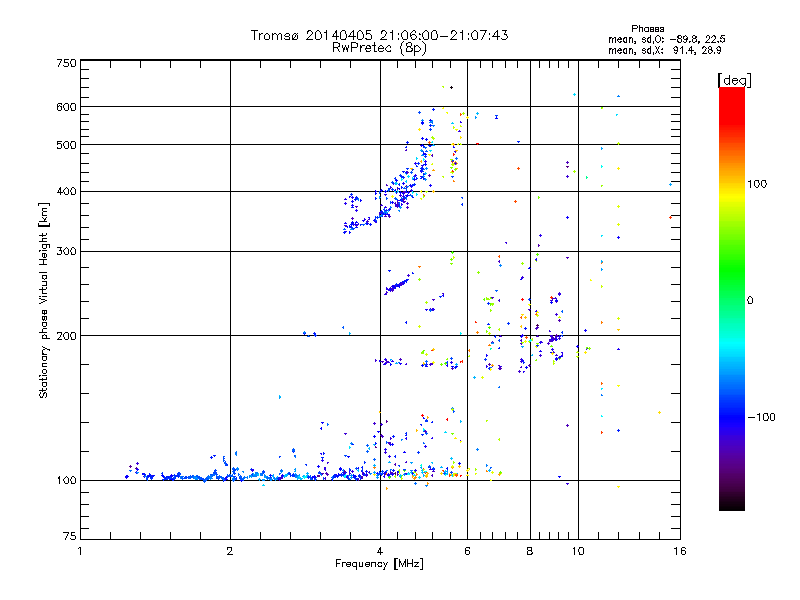Screen dimensions: 800x600
Task: Click x-axis tick label '16'
Action: coord(680,551)
